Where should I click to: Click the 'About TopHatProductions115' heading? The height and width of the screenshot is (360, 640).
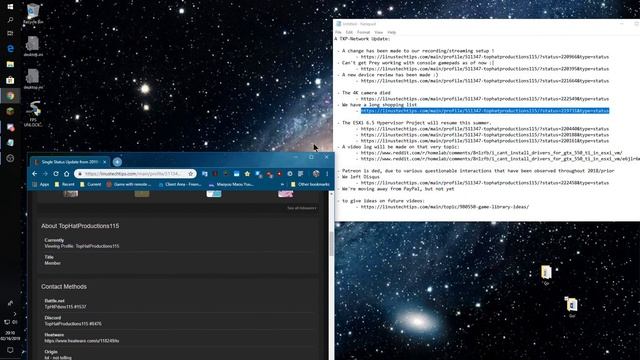click(x=80, y=226)
